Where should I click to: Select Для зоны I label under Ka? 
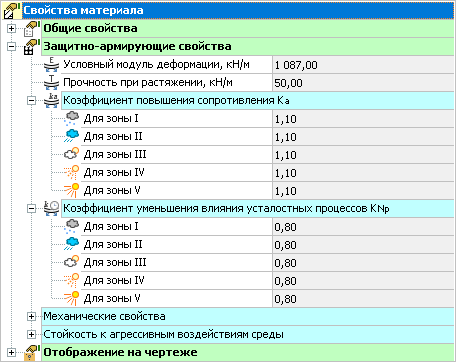tap(111, 119)
